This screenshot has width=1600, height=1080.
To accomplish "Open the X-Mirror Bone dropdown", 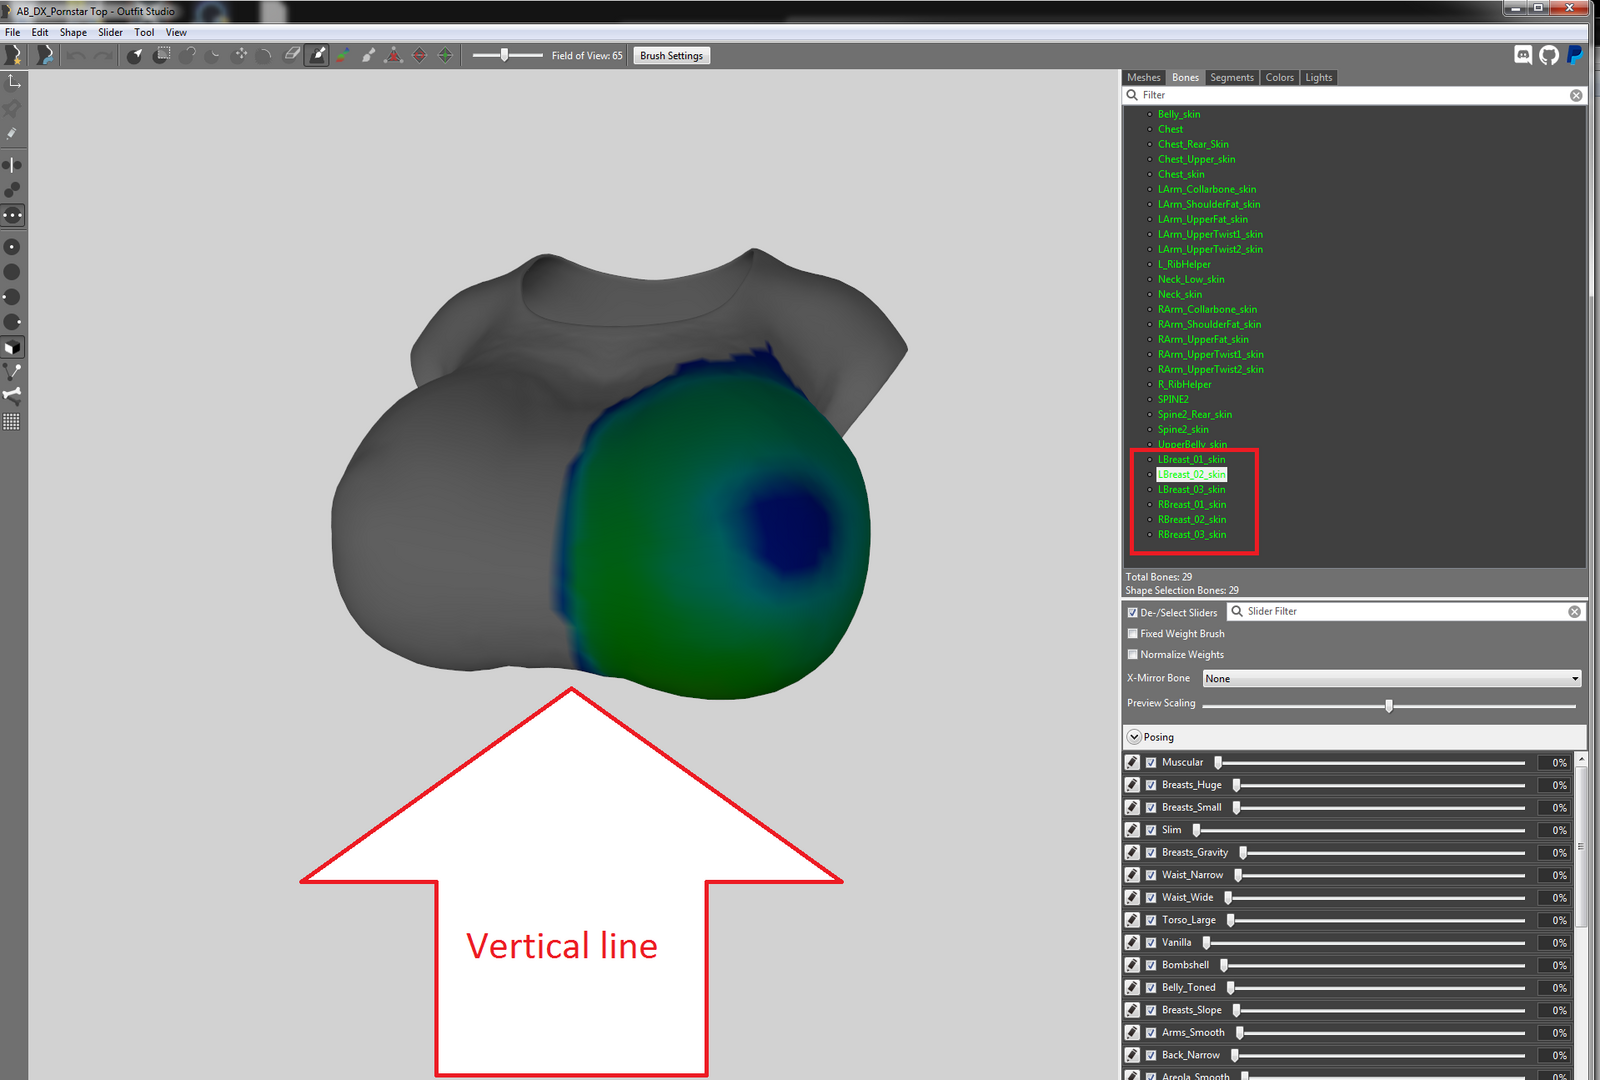I will 1392,678.
